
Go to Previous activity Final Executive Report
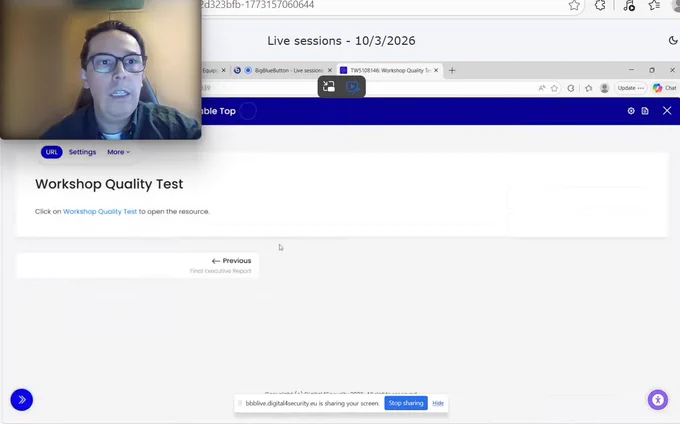tap(137, 265)
